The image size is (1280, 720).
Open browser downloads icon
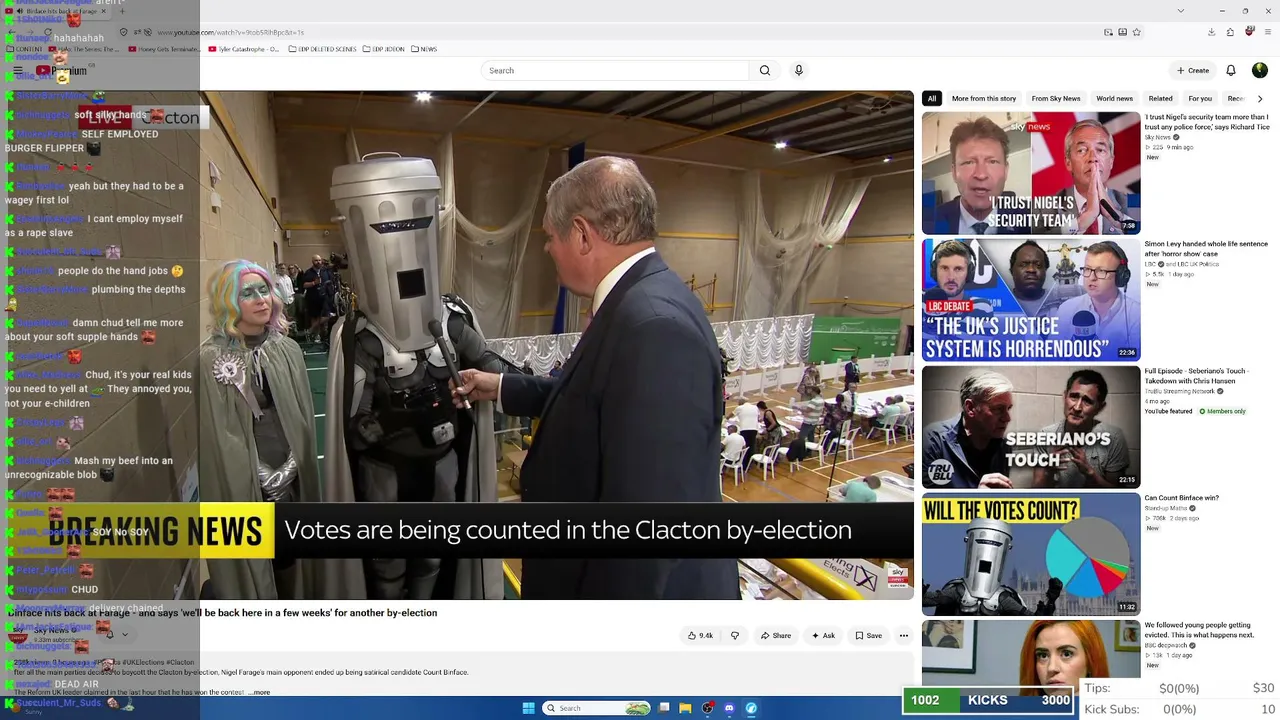pyautogui.click(x=1212, y=32)
